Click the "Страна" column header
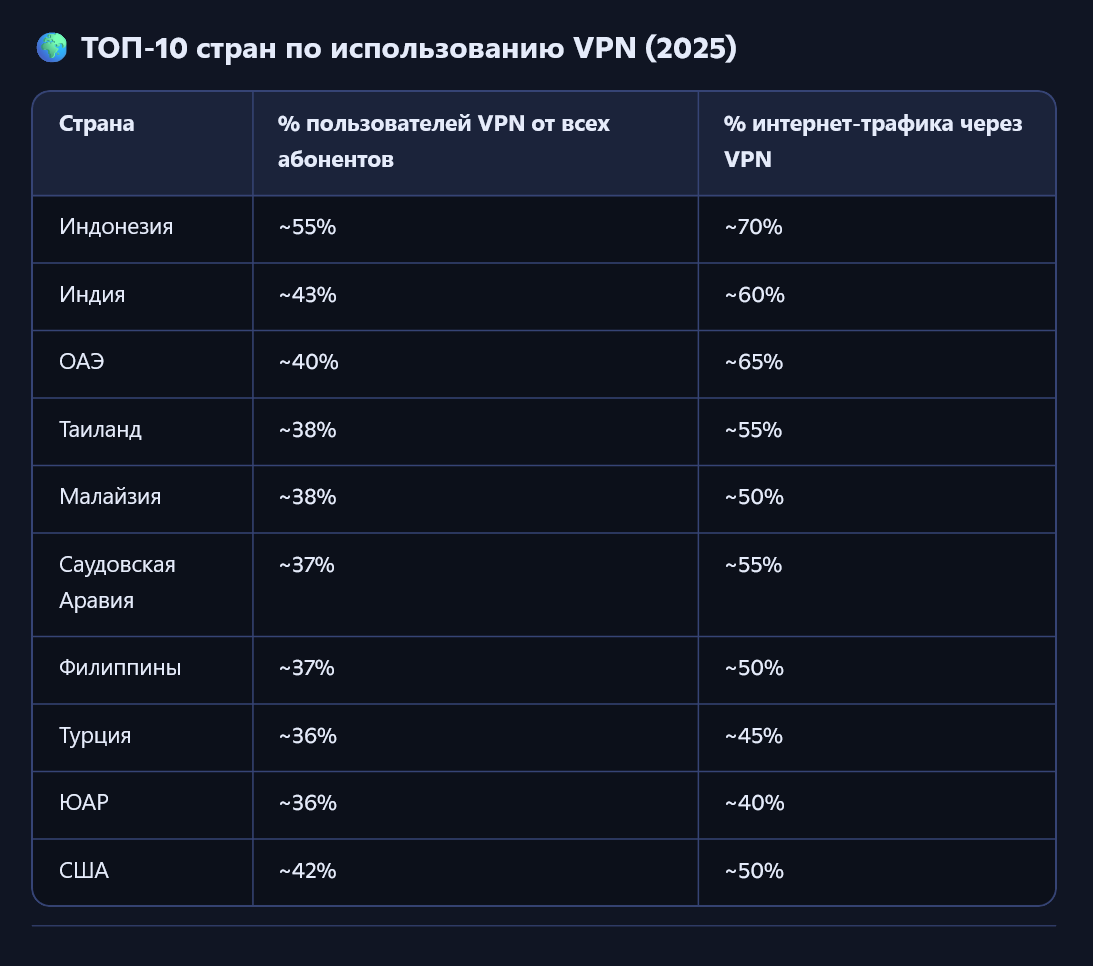 click(97, 124)
